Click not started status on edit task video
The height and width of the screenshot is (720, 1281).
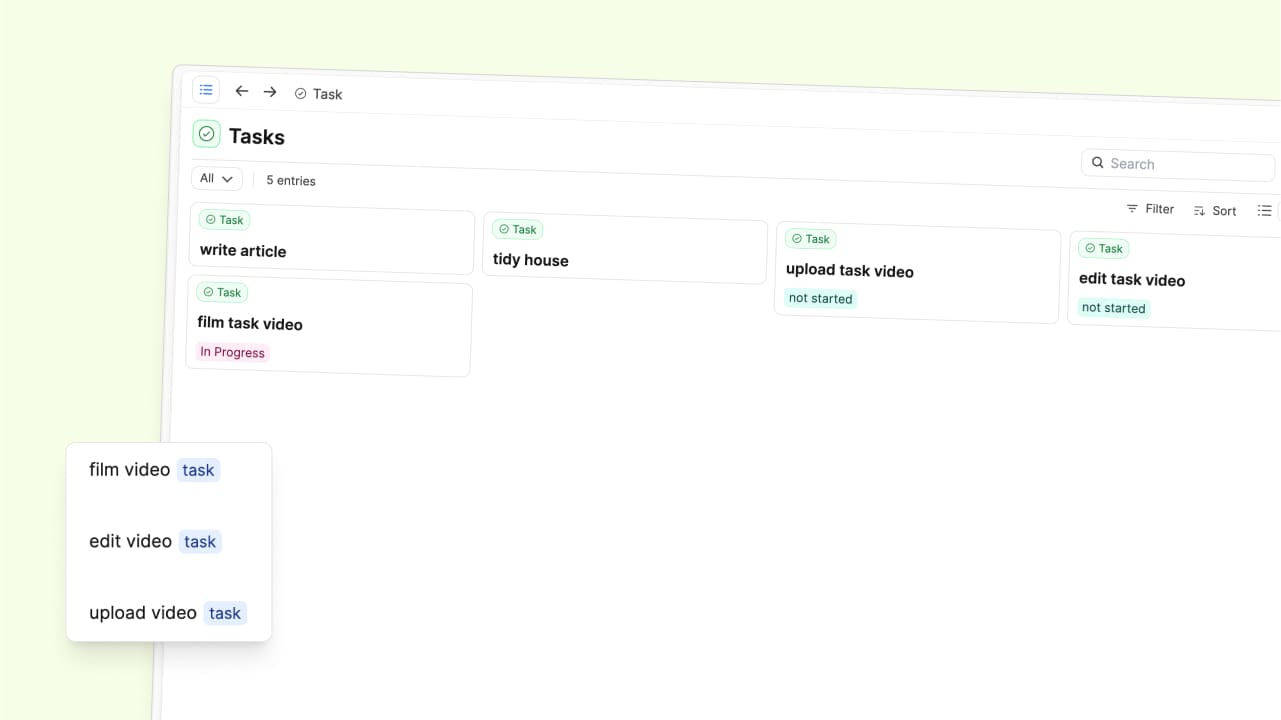click(1113, 308)
